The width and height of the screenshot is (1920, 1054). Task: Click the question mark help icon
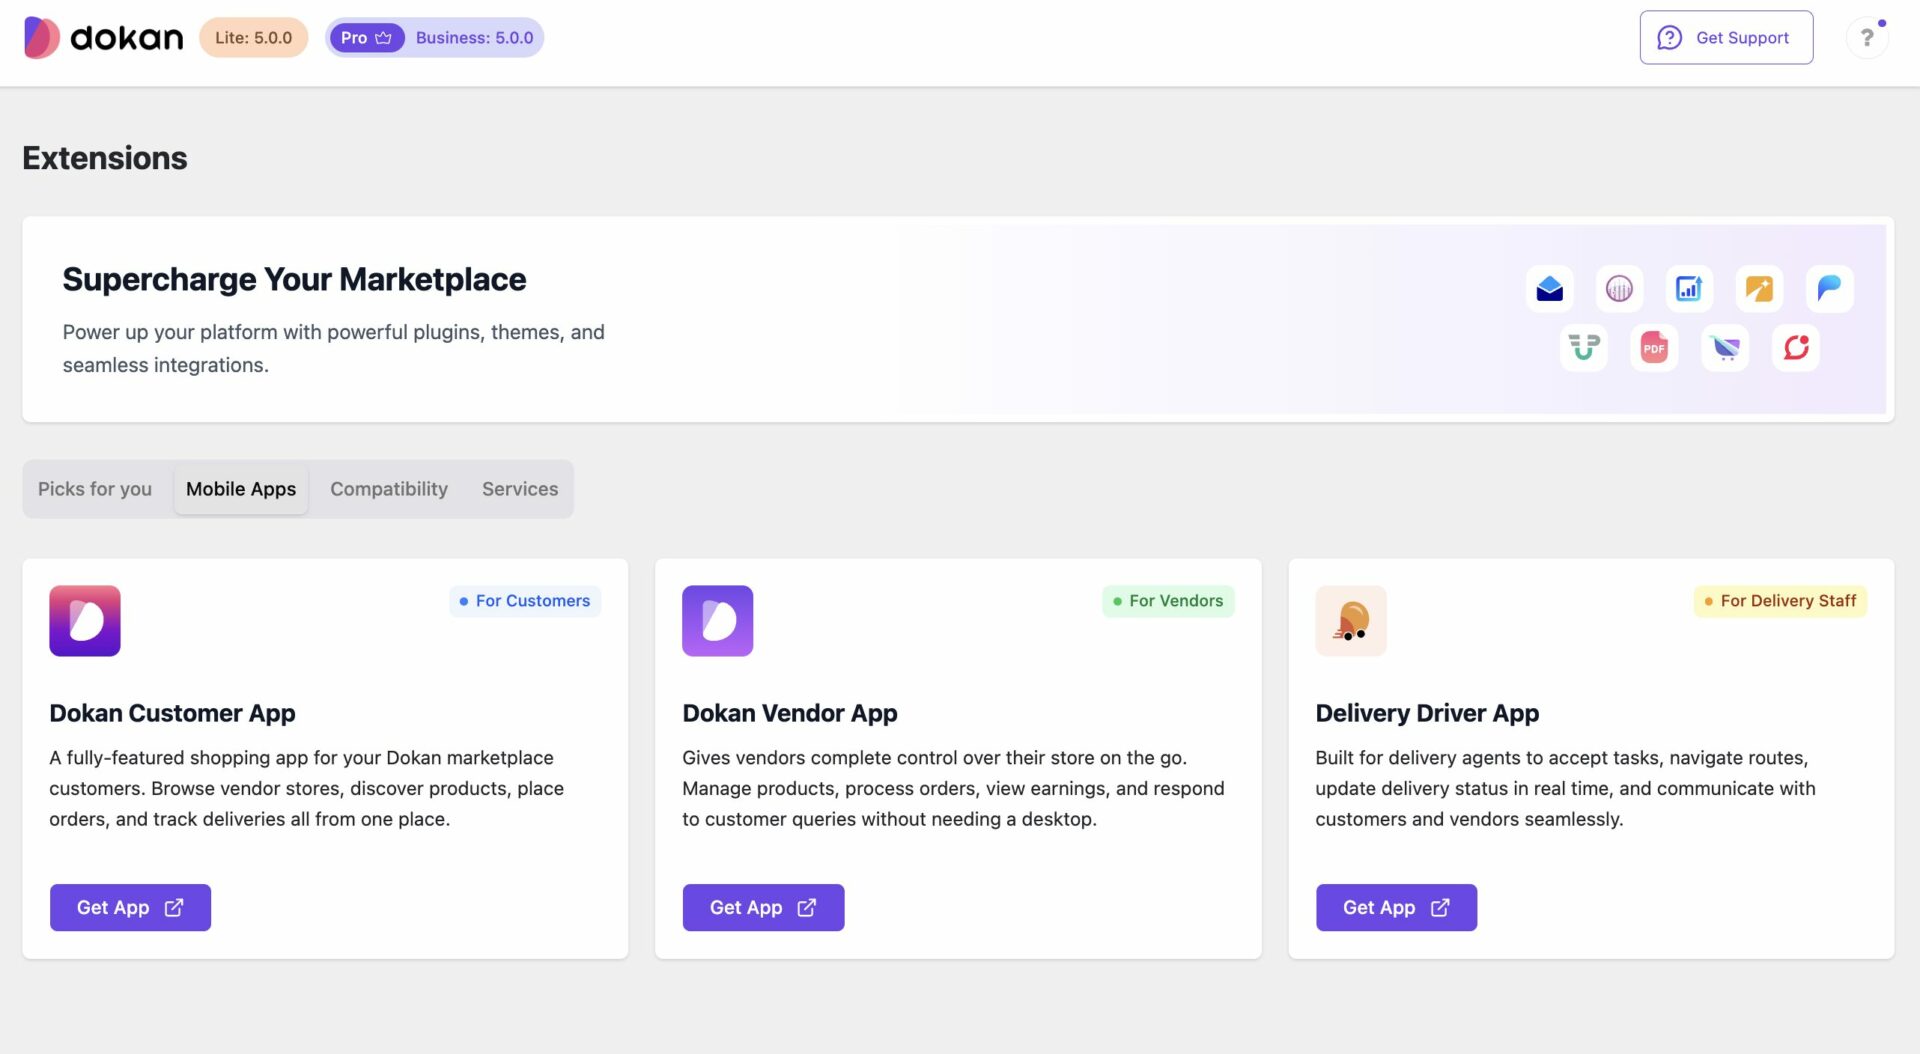[x=1866, y=37]
